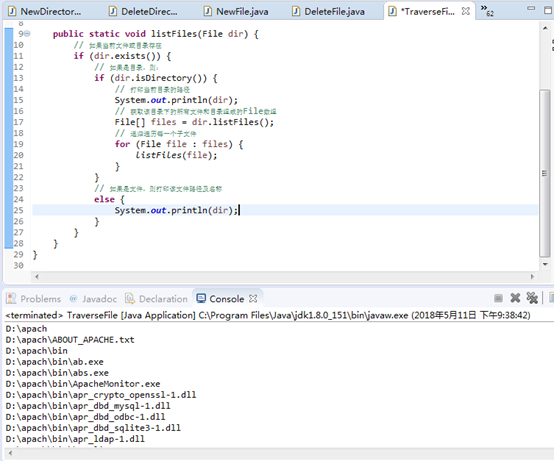Maximize the editor area
The width and height of the screenshot is (554, 461).
click(548, 10)
